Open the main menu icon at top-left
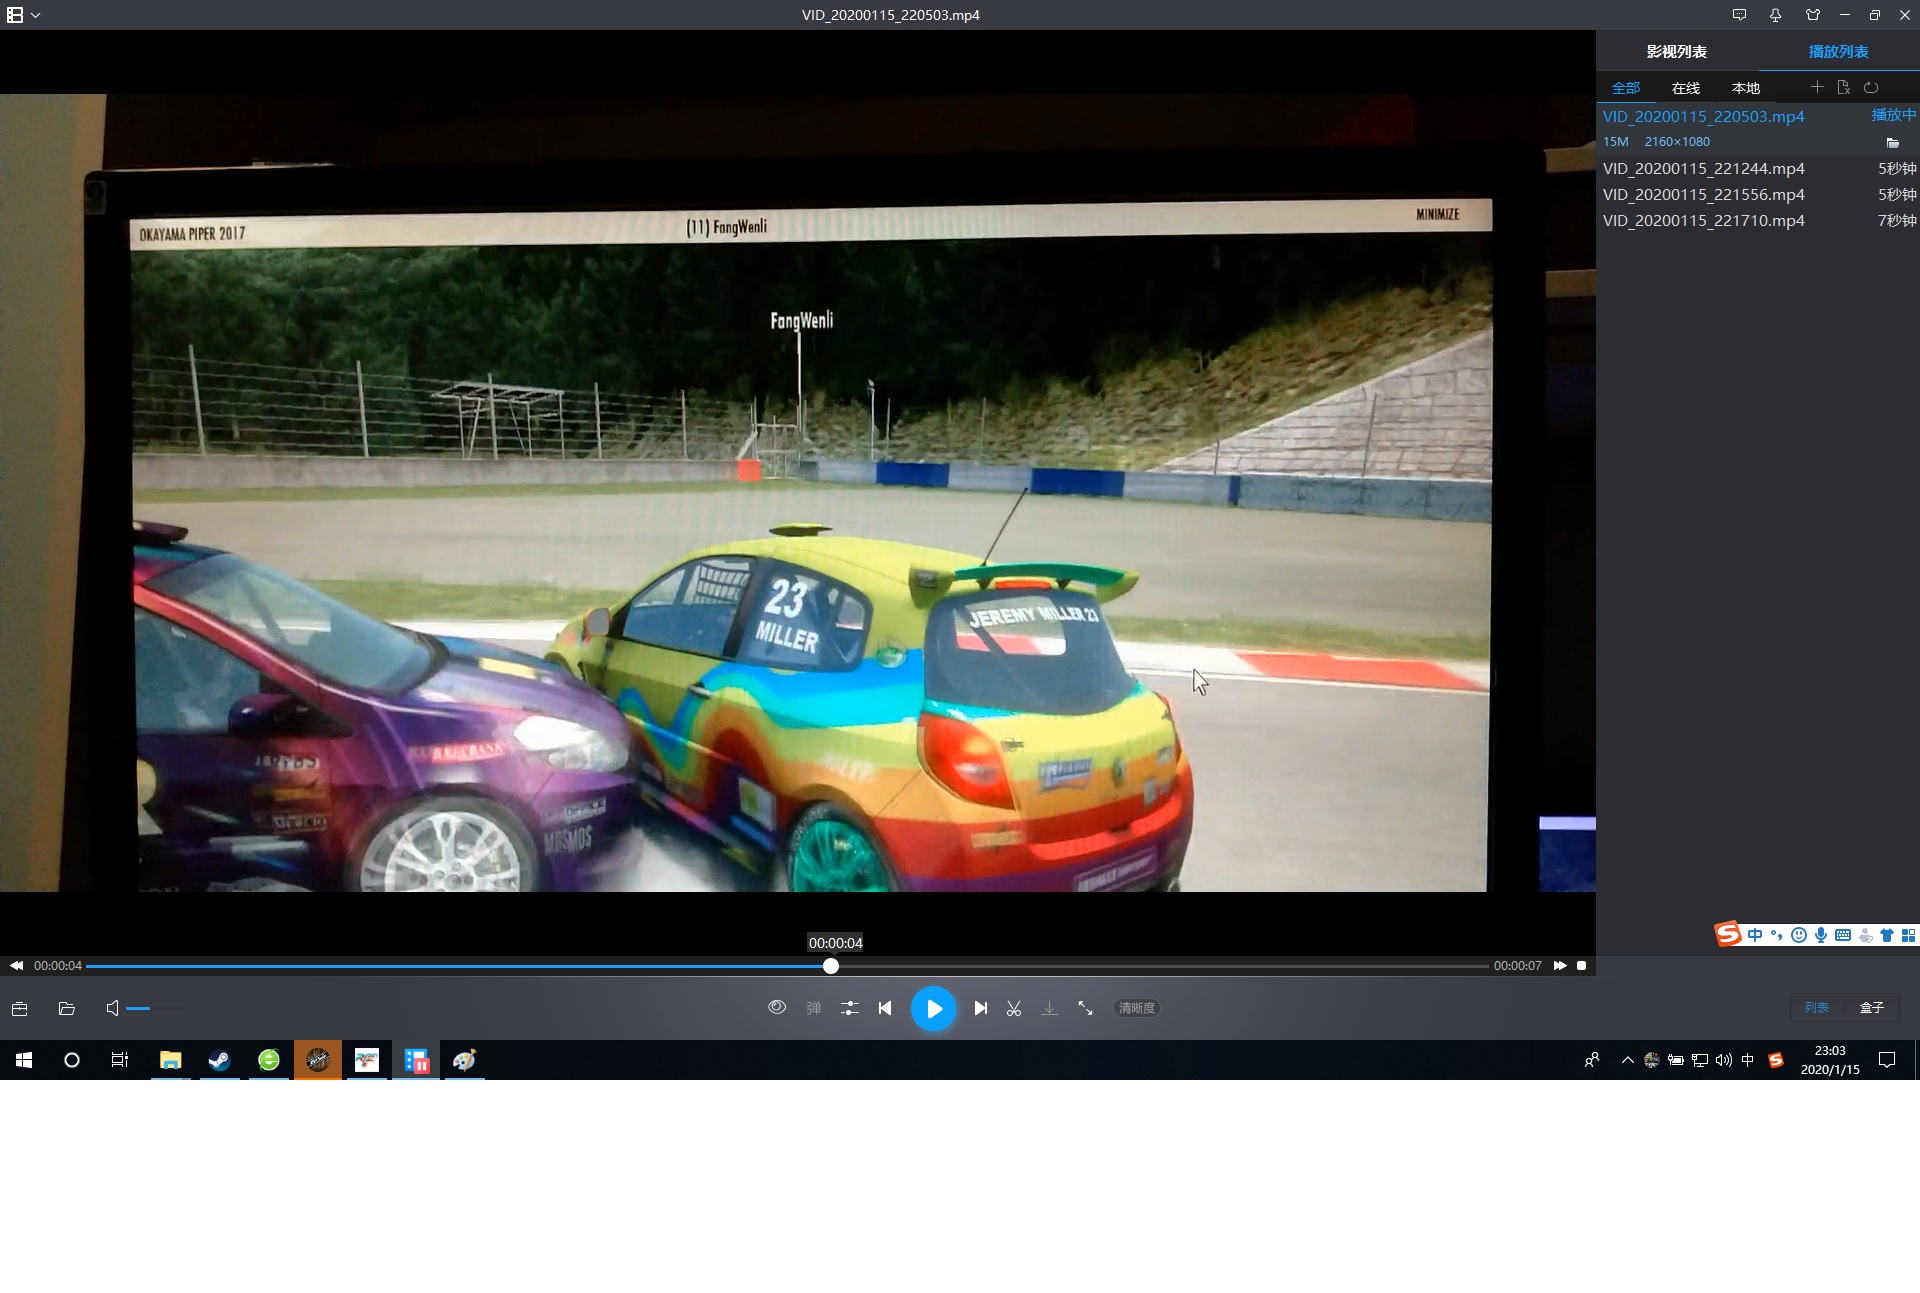The image size is (1920, 1293). (15, 15)
